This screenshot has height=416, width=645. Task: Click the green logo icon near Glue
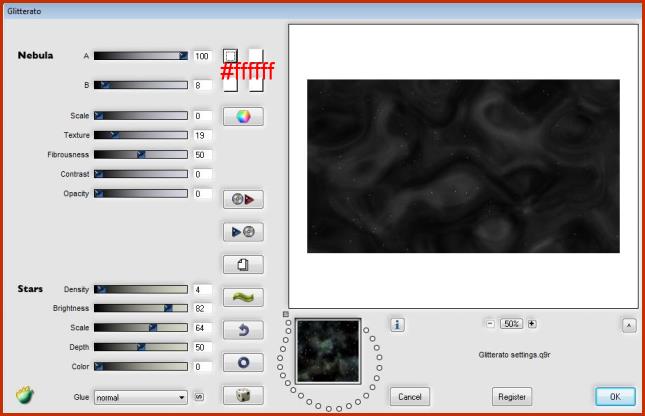[24, 396]
